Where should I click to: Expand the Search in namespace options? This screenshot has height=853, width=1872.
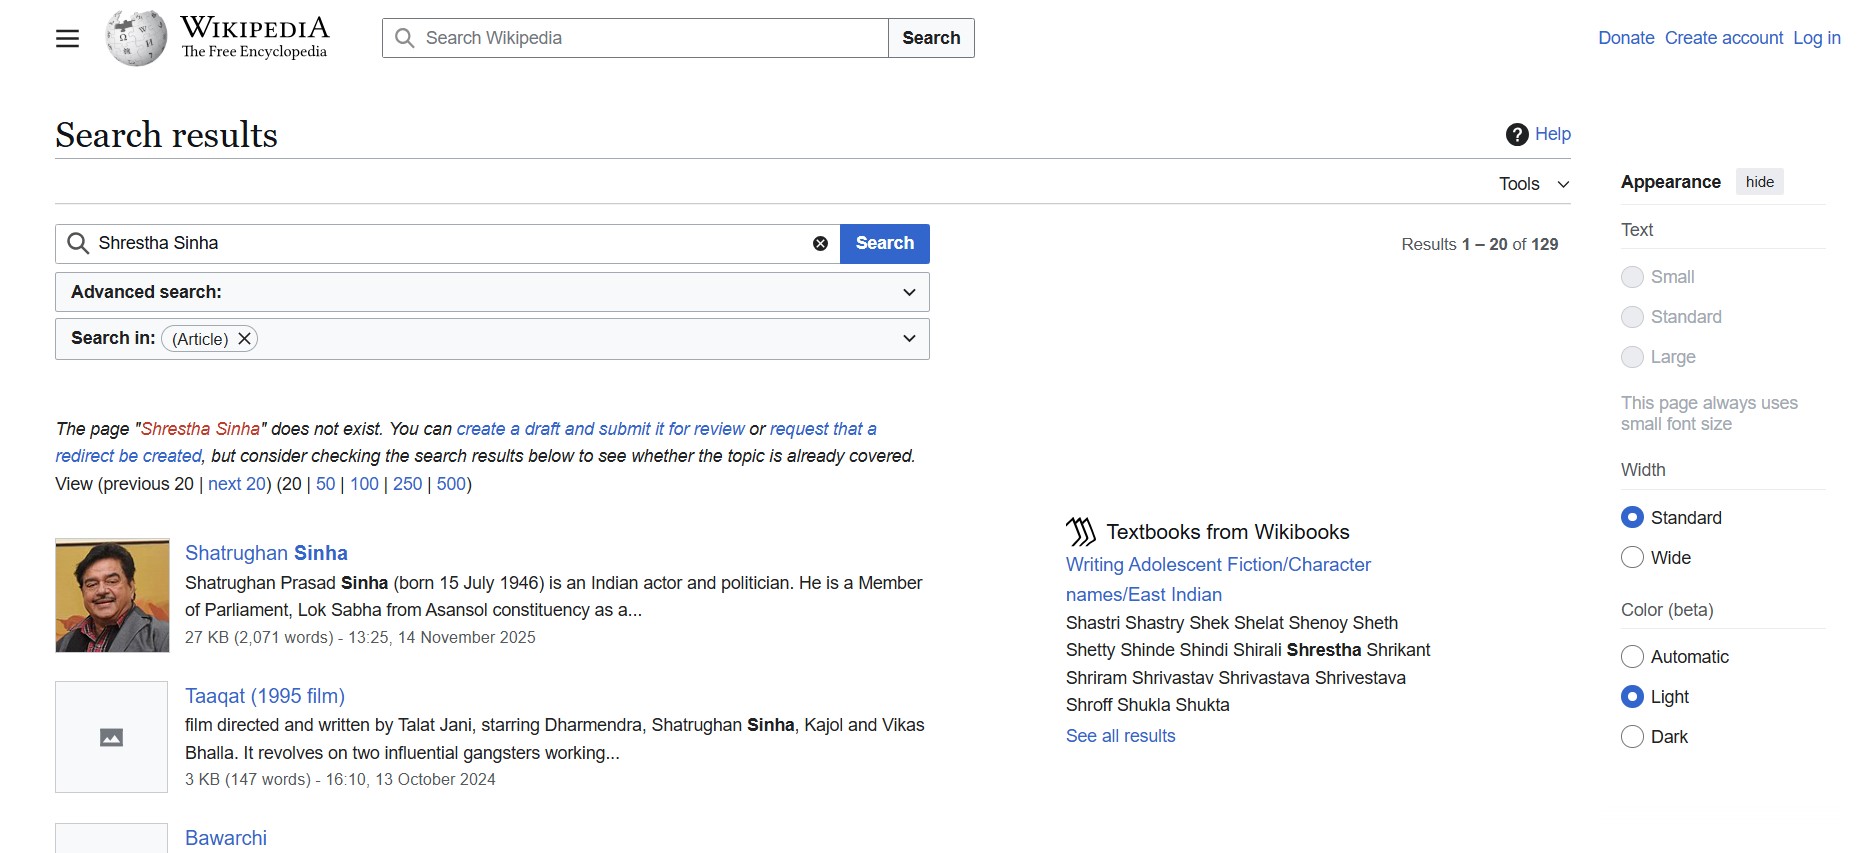pyautogui.click(x=908, y=339)
